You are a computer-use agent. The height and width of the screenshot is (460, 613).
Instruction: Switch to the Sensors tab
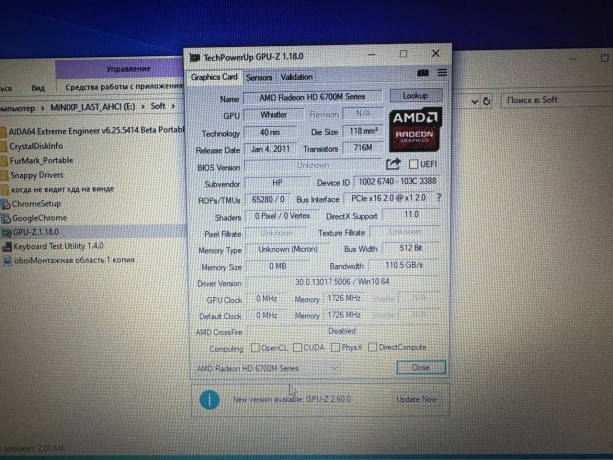tap(259, 77)
